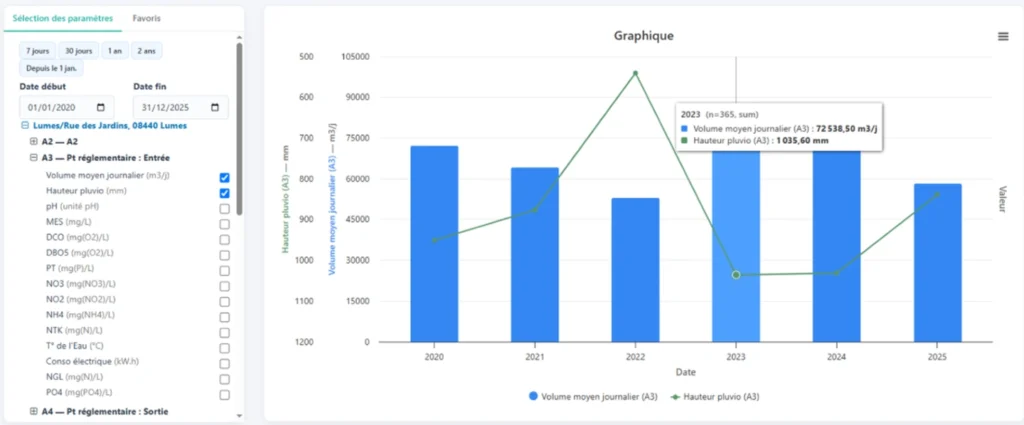Check the pH parameter checkbox
The width and height of the screenshot is (1024, 425).
coord(225,209)
